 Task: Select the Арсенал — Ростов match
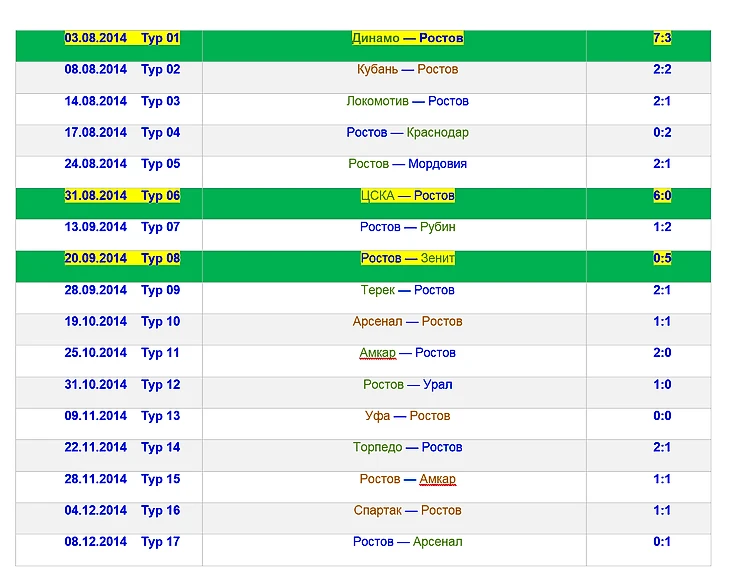(407, 321)
